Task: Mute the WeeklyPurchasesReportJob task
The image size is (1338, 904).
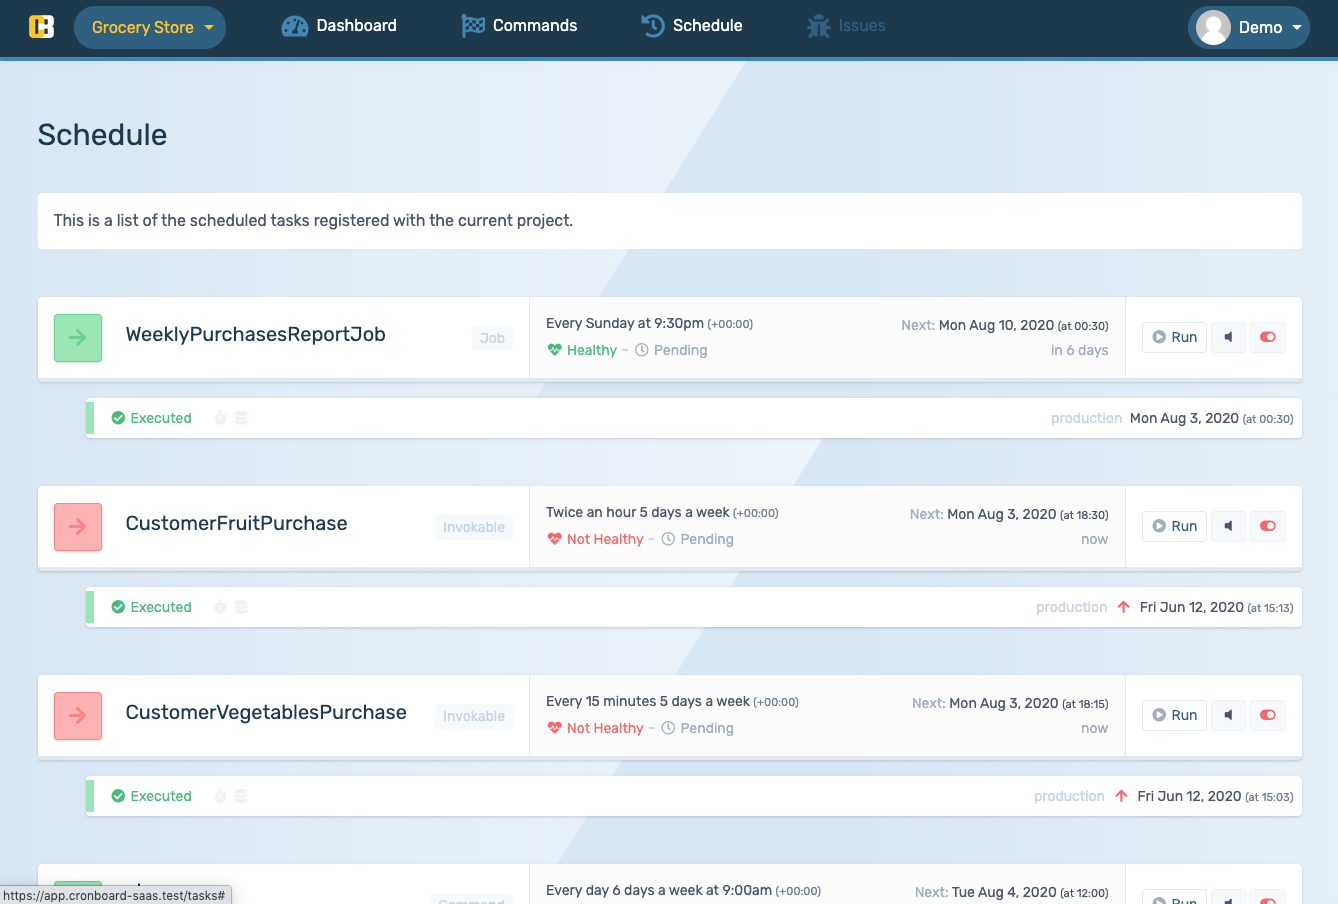Action: click(1228, 337)
